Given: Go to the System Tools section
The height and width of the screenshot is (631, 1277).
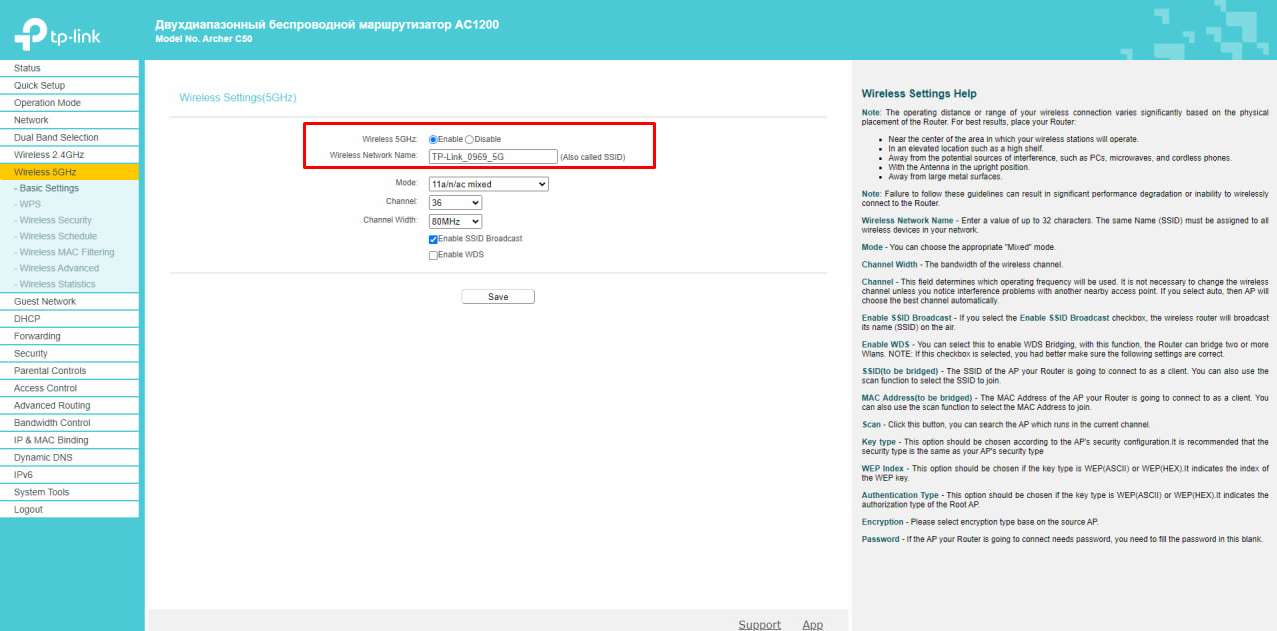Looking at the screenshot, I should (x=42, y=492).
